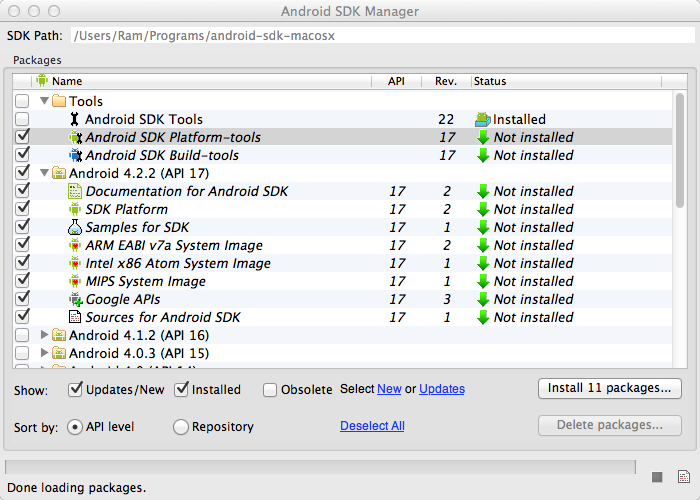The height and width of the screenshot is (500, 700).
Task: Click the Android SDK Platform-tools icon
Action: (x=75, y=137)
